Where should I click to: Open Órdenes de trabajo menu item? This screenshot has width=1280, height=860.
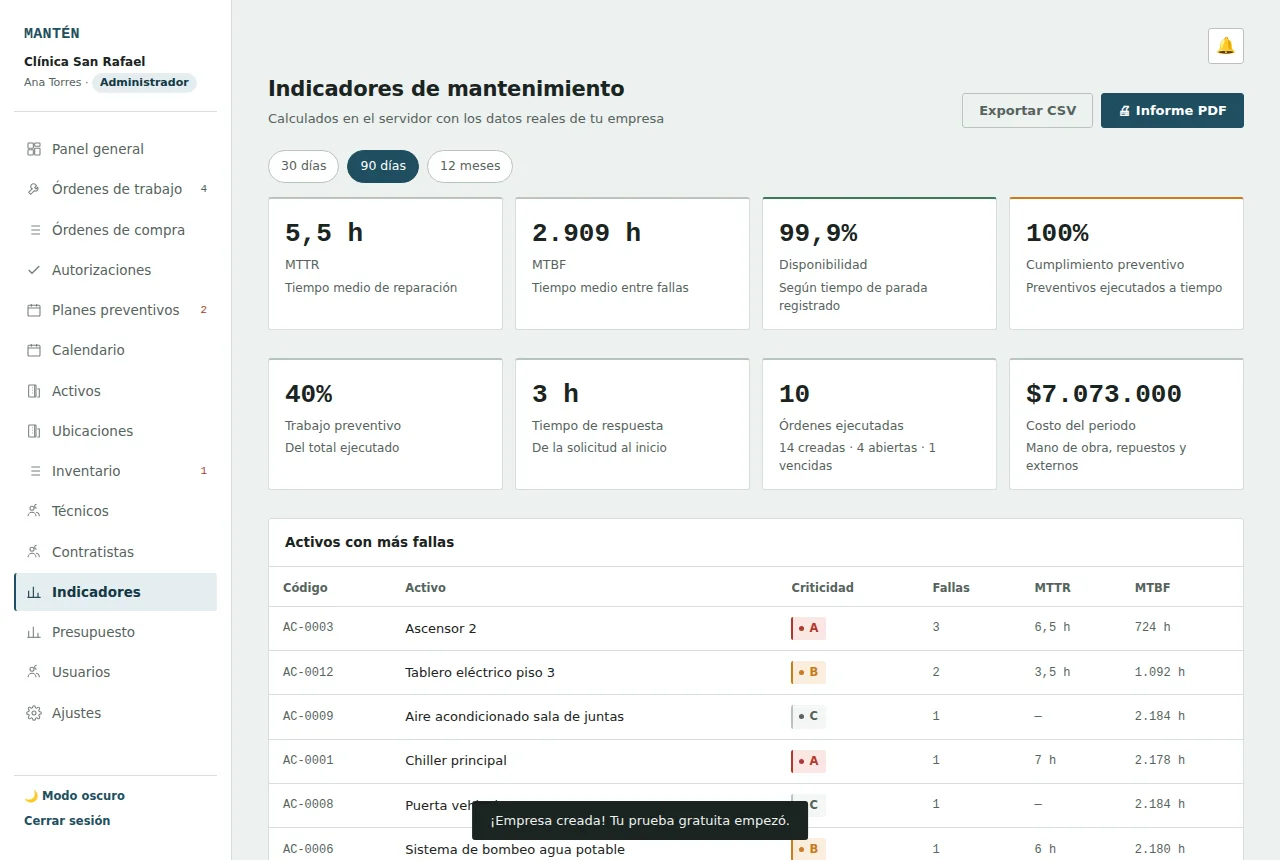pyautogui.click(x=115, y=189)
